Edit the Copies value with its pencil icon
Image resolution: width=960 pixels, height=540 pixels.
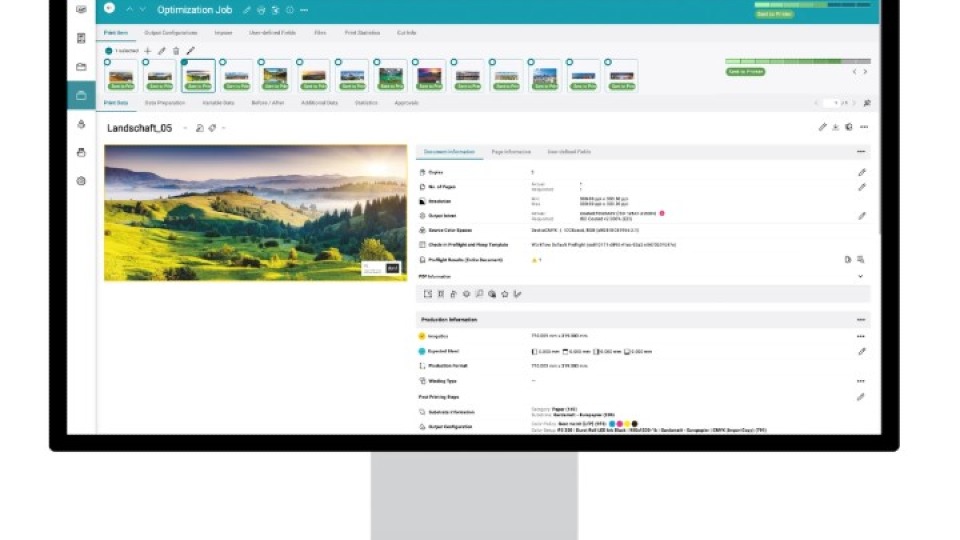tap(862, 173)
